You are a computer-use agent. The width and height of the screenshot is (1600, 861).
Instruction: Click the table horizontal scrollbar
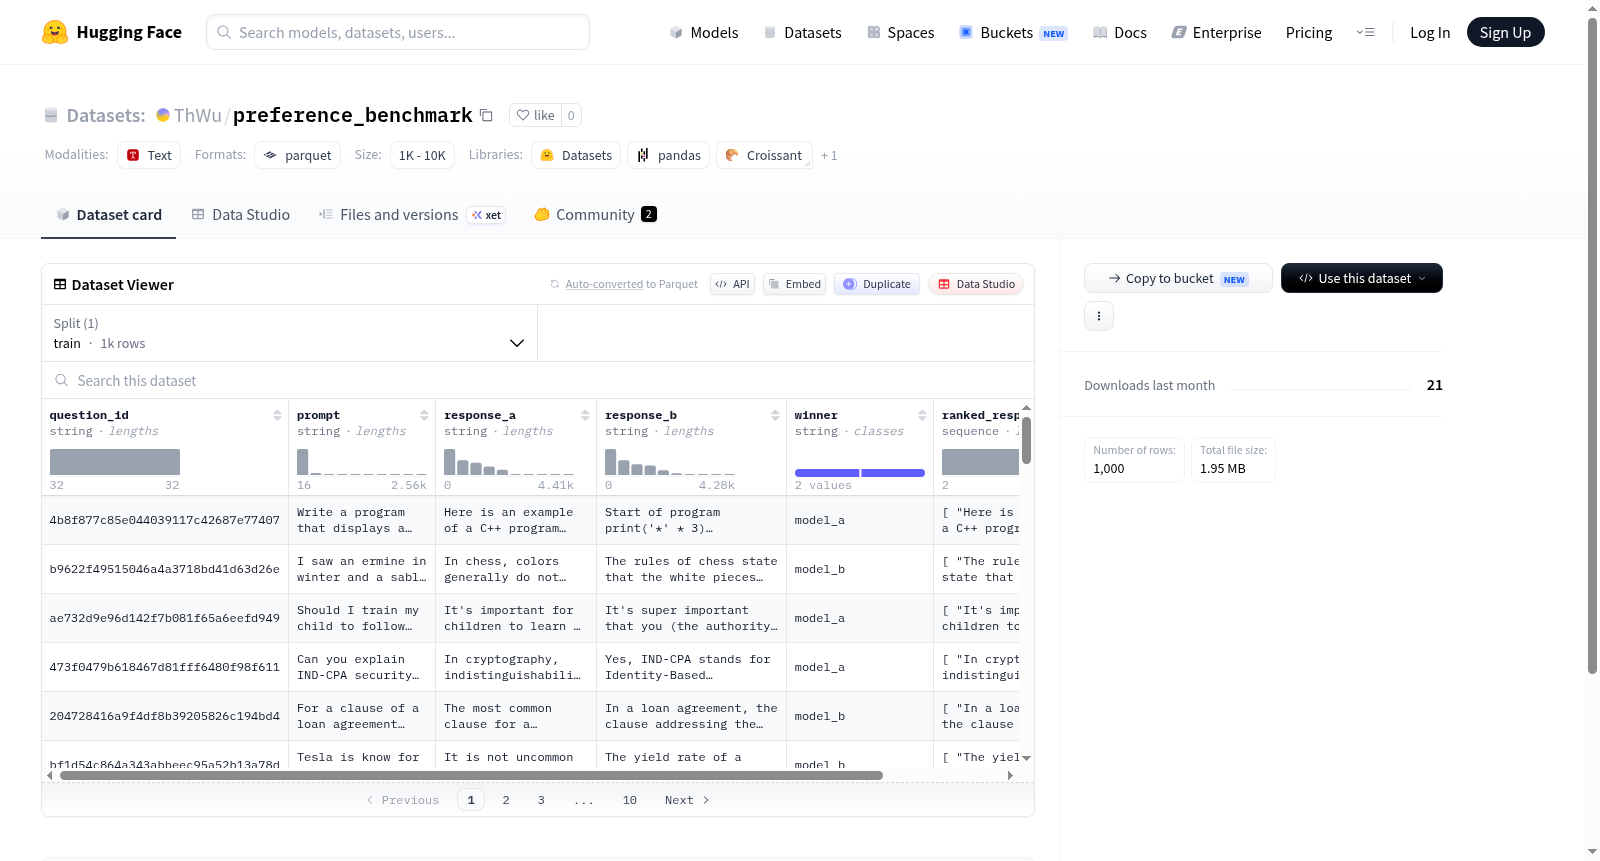(x=471, y=775)
